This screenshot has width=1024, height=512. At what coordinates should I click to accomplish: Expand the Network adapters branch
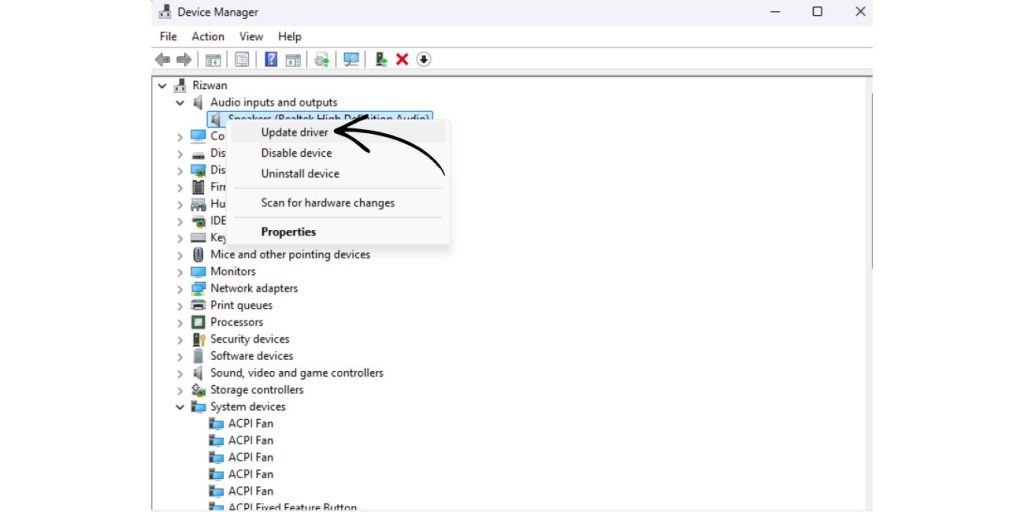180,289
